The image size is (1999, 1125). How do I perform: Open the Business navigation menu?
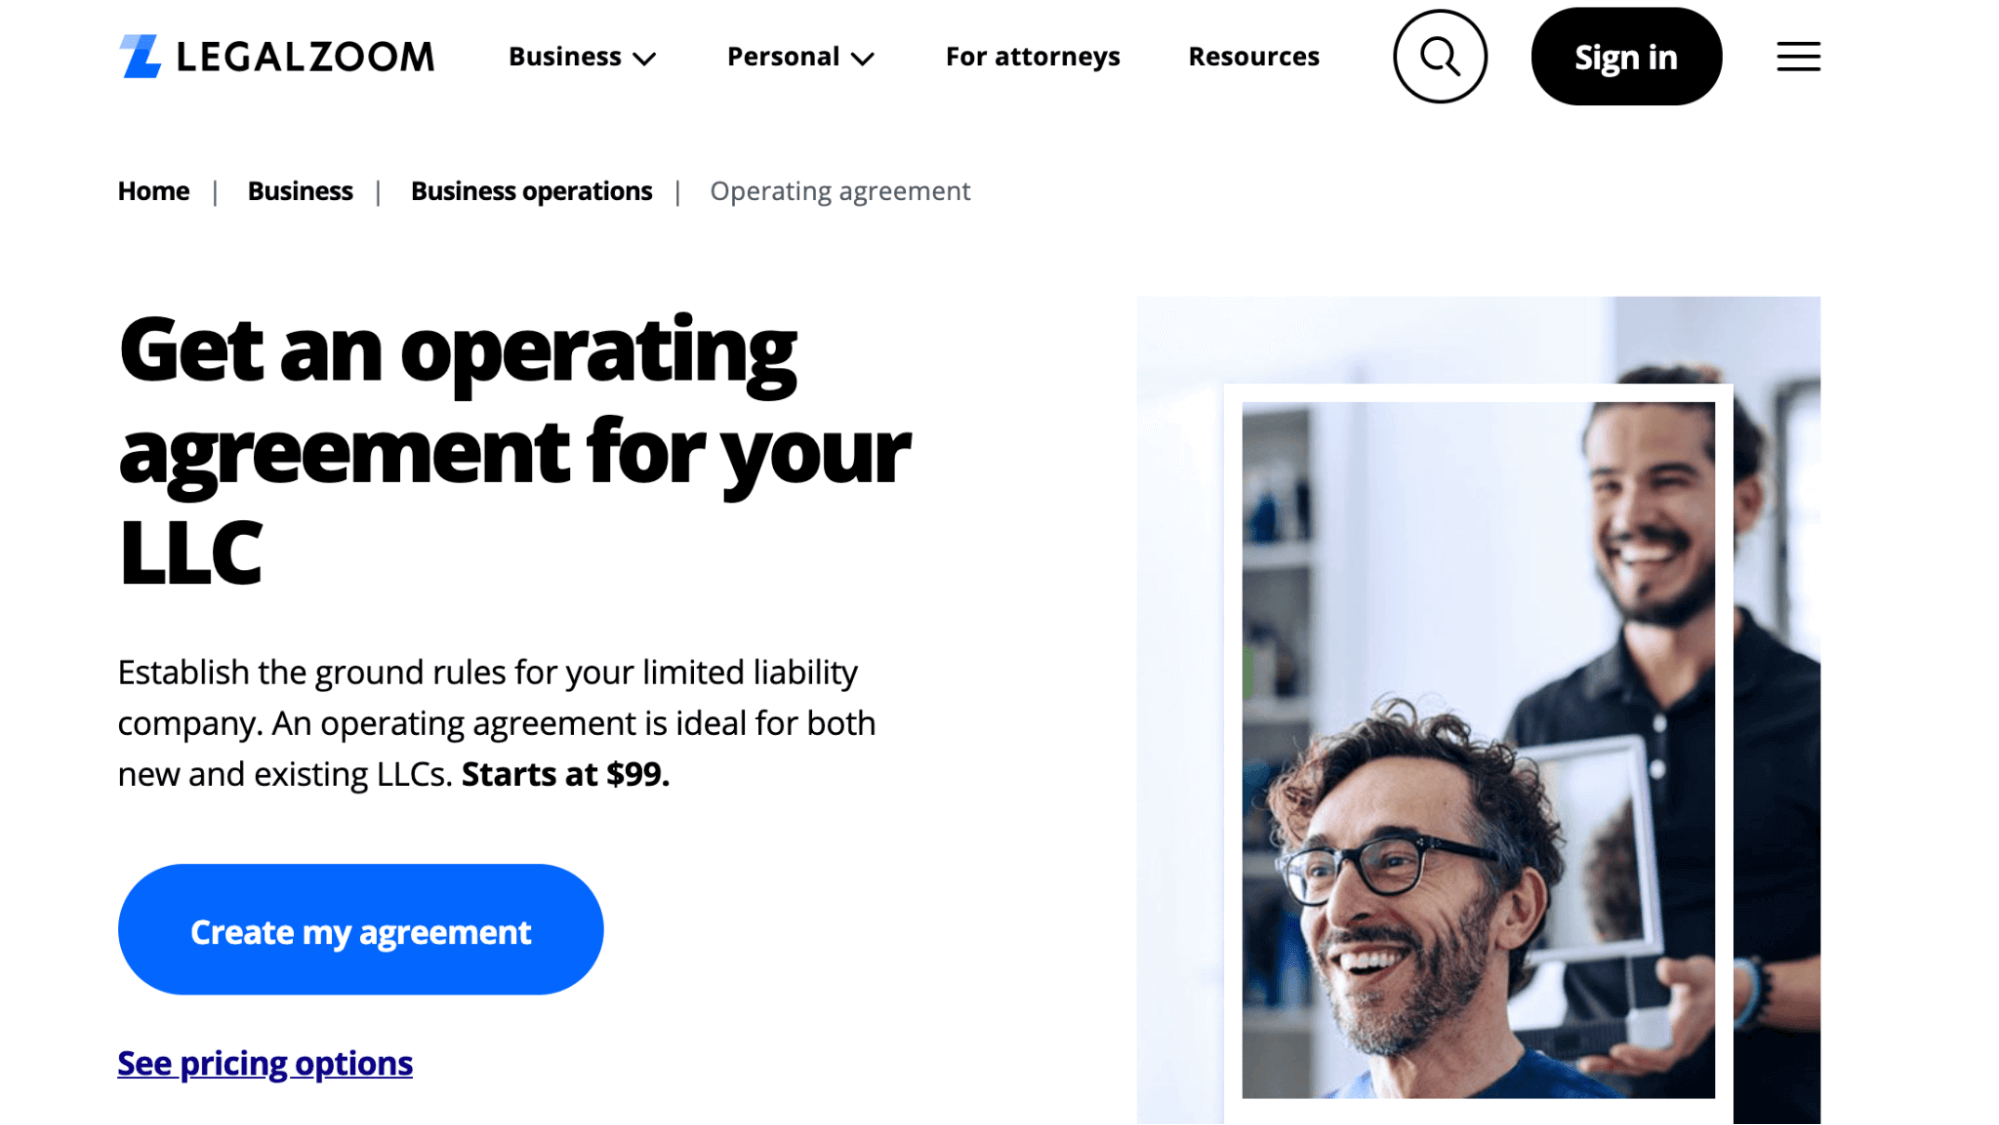pos(582,57)
